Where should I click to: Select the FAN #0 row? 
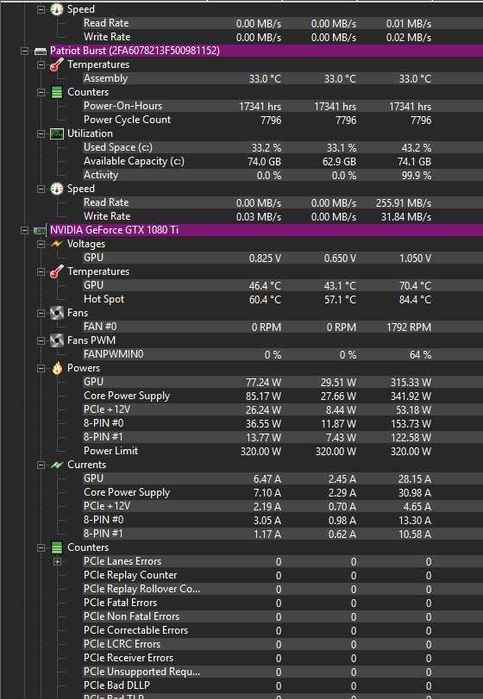click(282, 327)
